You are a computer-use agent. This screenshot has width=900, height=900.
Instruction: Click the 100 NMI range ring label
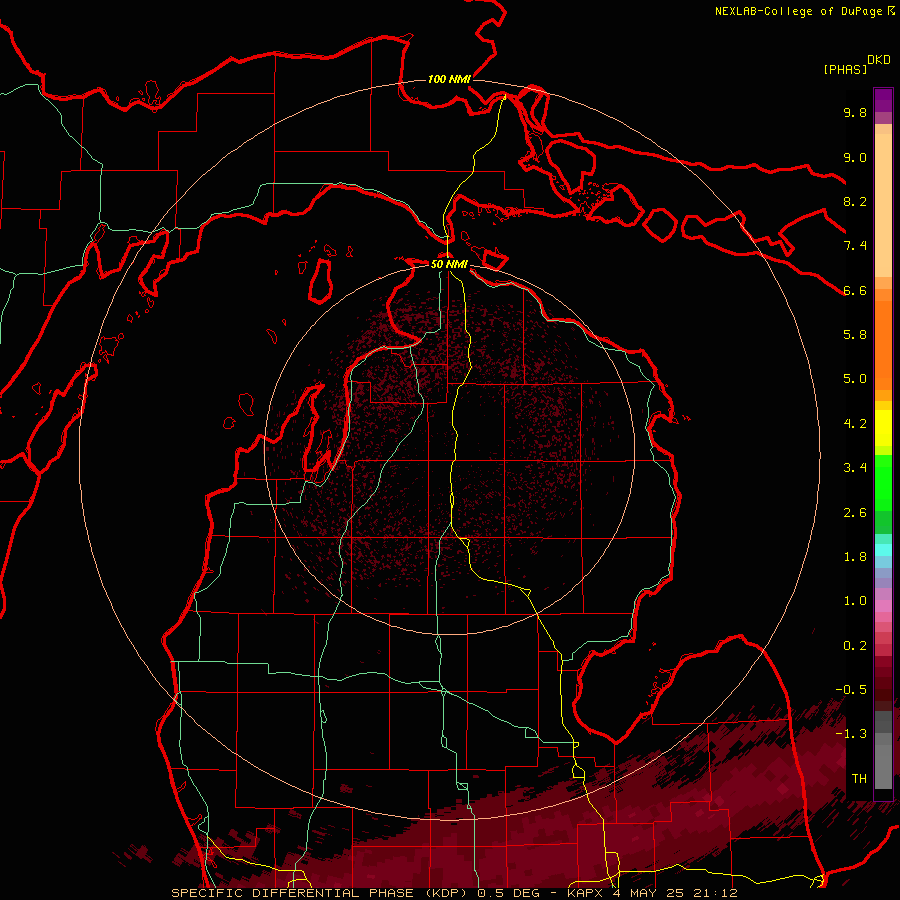click(449, 79)
